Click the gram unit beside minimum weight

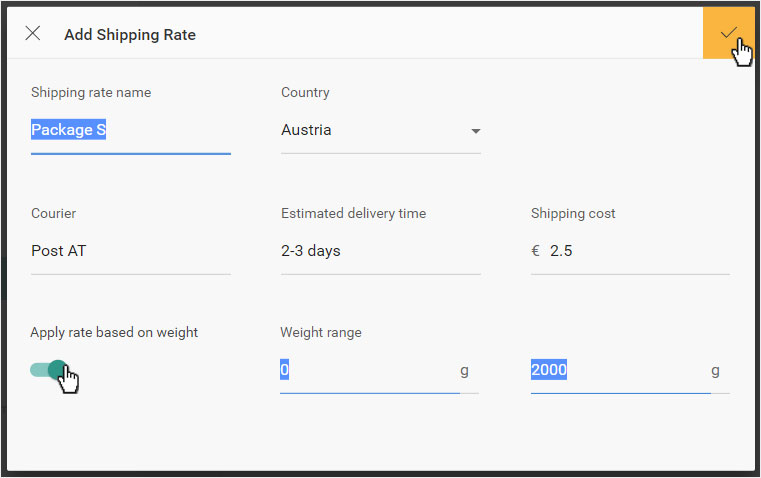pos(464,371)
